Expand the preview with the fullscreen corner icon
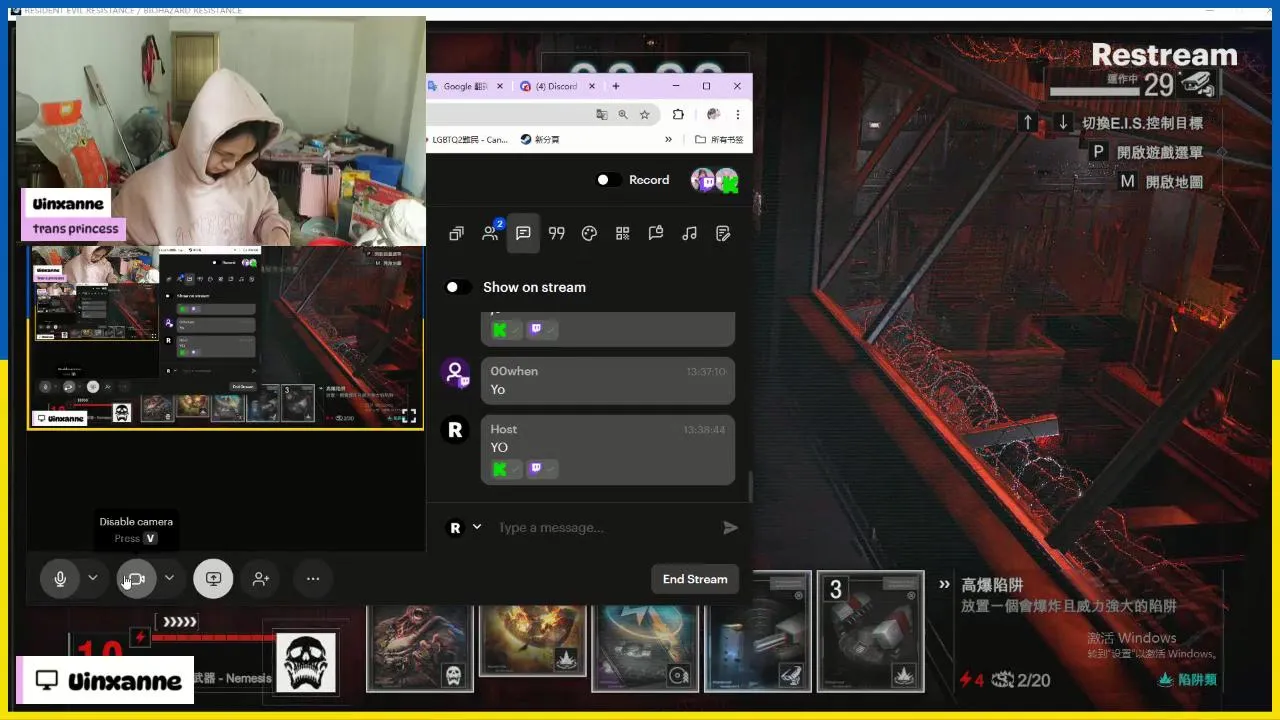This screenshot has width=1280, height=720. pos(409,416)
